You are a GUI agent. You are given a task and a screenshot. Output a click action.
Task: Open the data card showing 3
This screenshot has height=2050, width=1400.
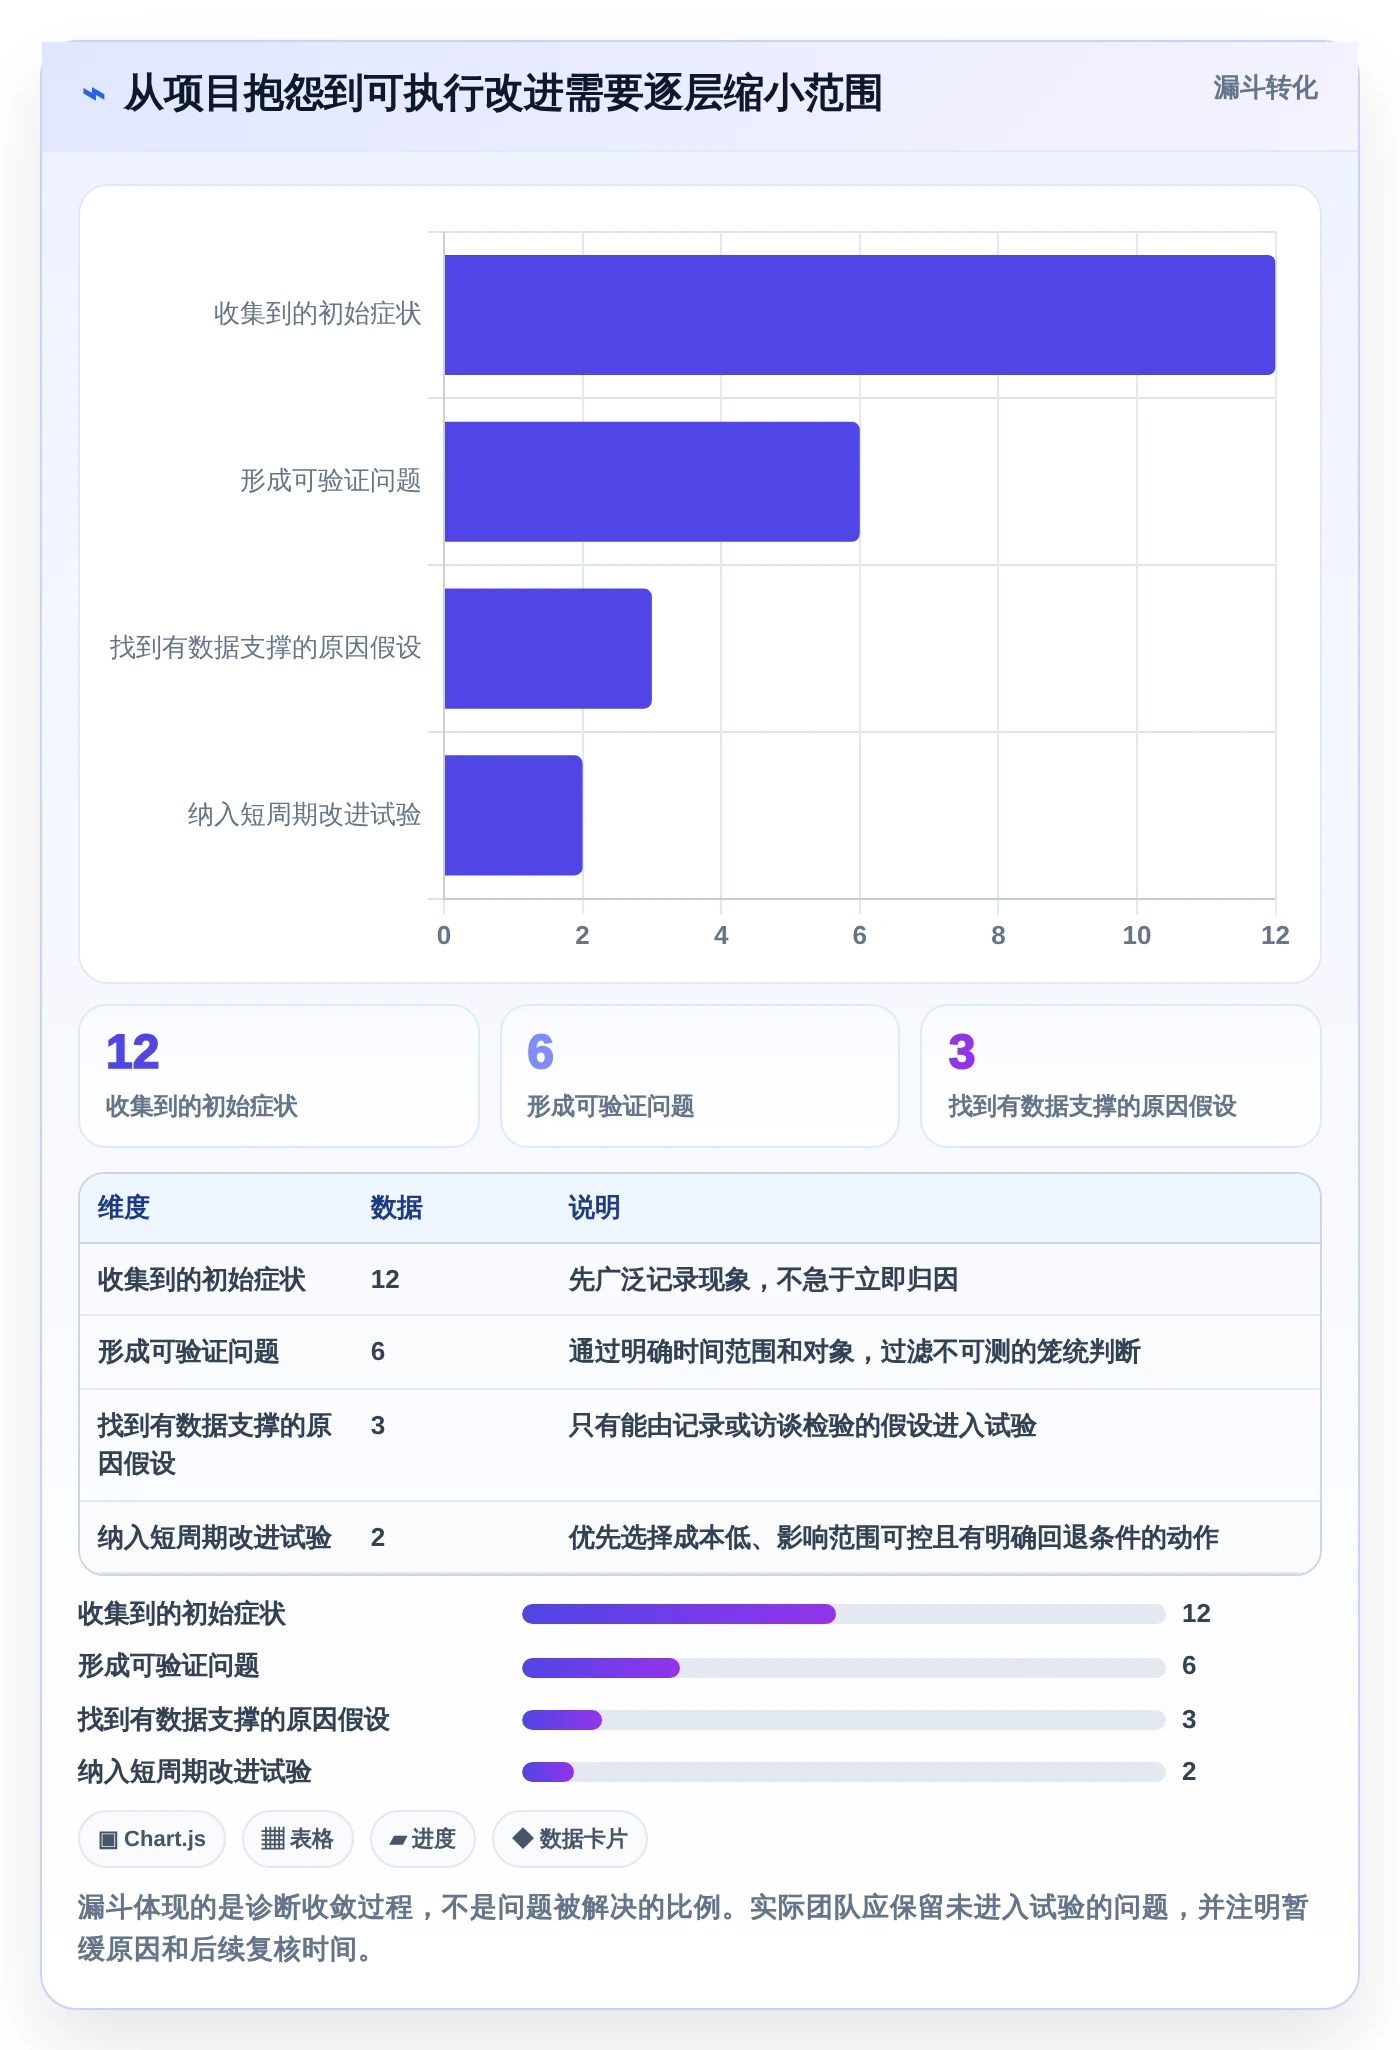point(1121,1076)
